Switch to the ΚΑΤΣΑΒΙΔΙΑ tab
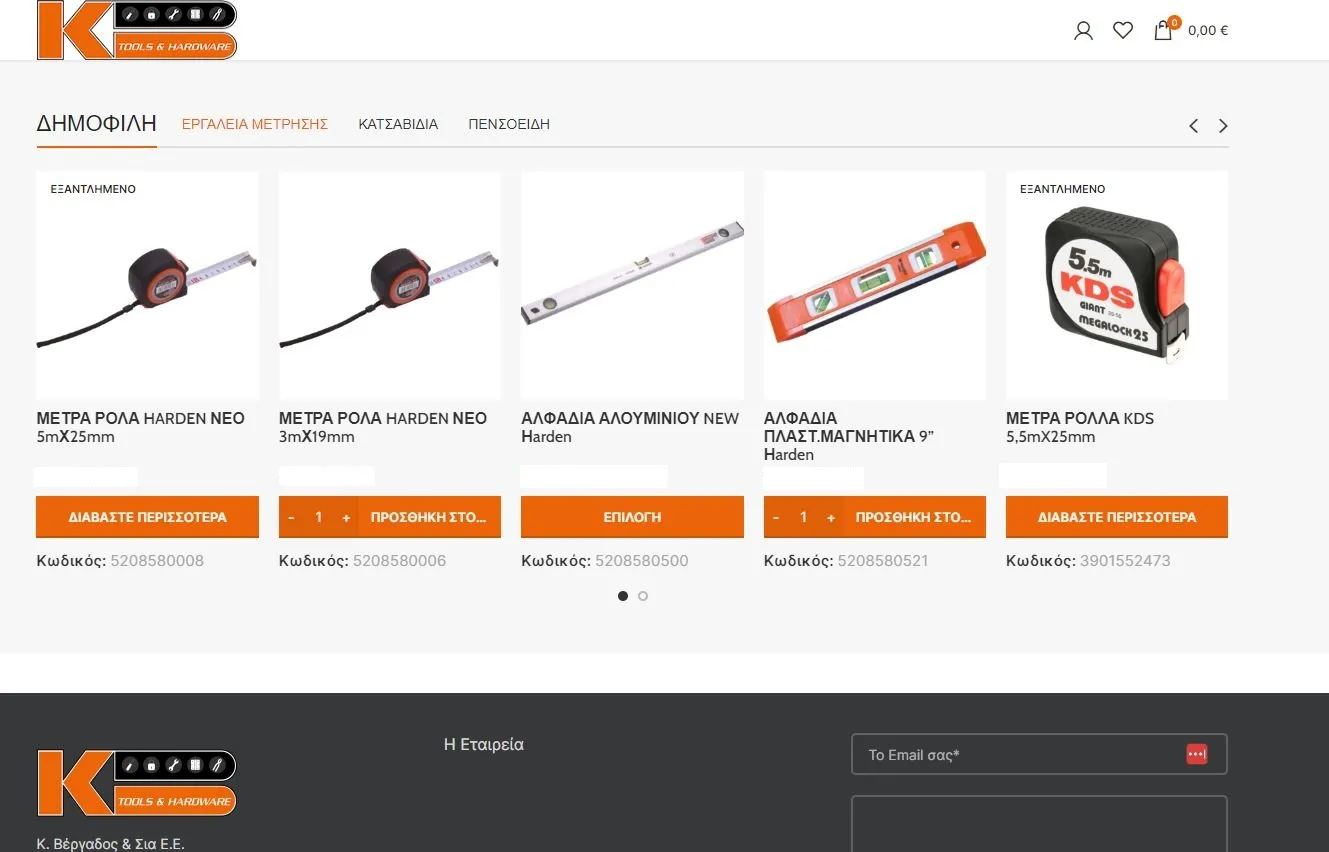Image resolution: width=1329 pixels, height=852 pixels. click(398, 124)
